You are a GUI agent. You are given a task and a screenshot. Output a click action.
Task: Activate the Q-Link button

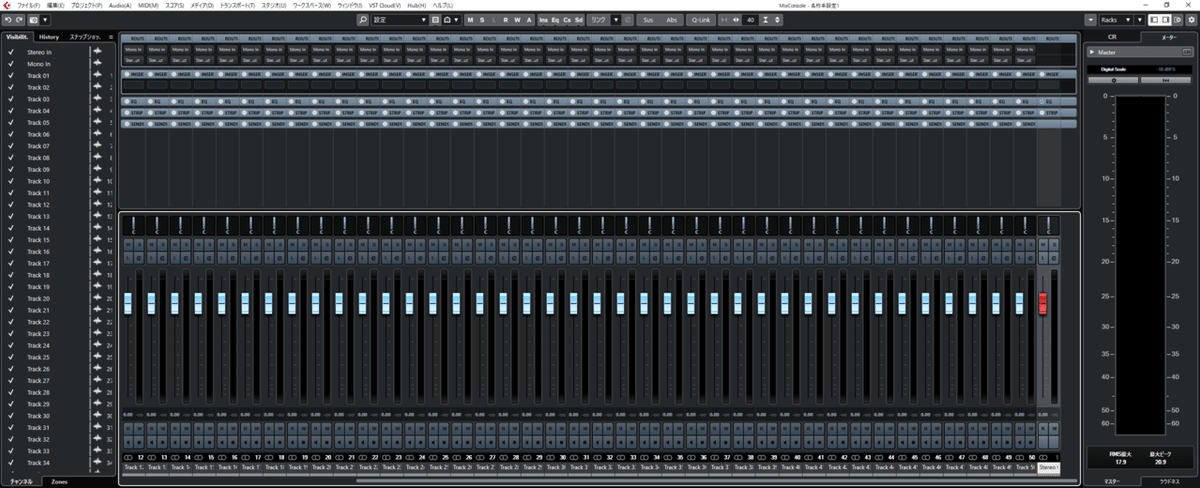[x=700, y=19]
